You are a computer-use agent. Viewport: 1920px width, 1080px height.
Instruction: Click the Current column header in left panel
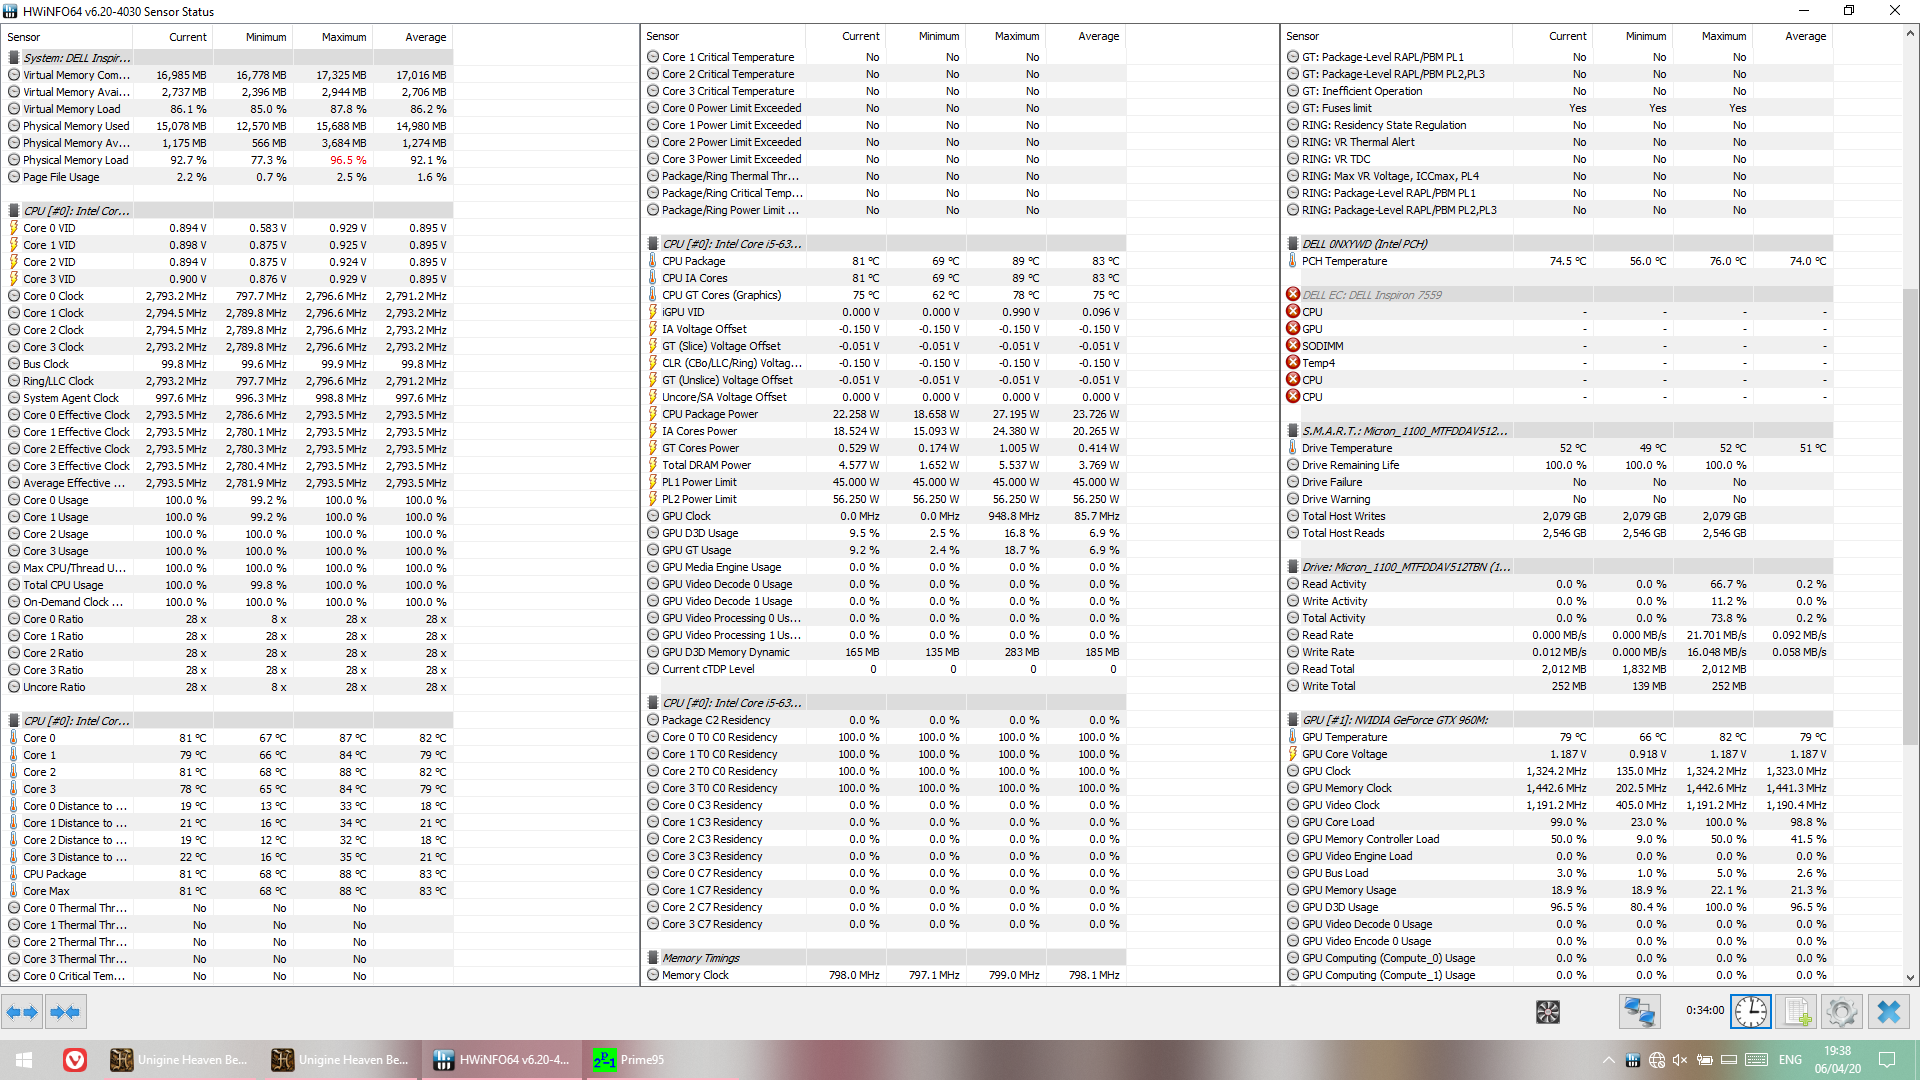coord(174,37)
